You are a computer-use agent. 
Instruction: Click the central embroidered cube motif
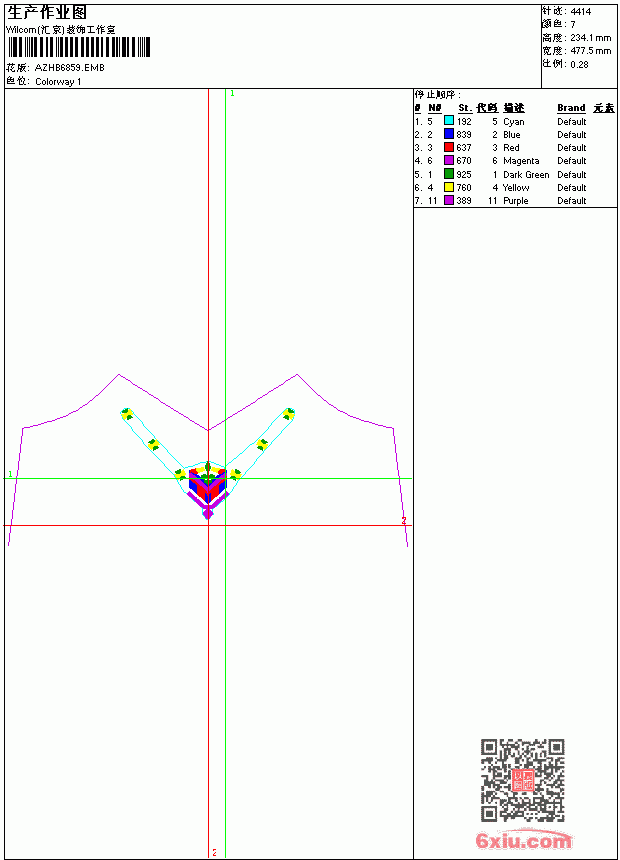pos(207,484)
